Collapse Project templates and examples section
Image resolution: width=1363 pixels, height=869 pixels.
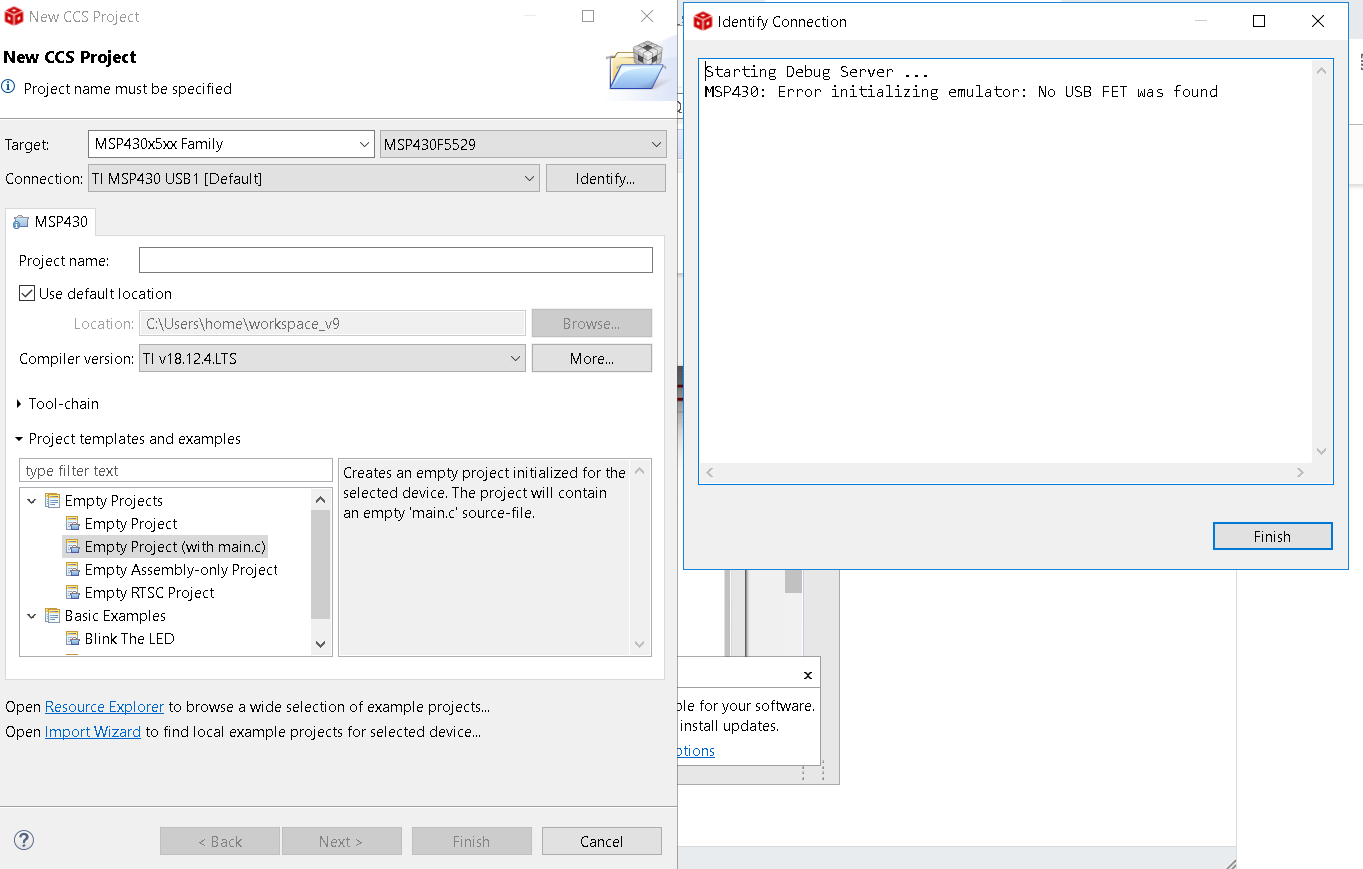(x=20, y=439)
